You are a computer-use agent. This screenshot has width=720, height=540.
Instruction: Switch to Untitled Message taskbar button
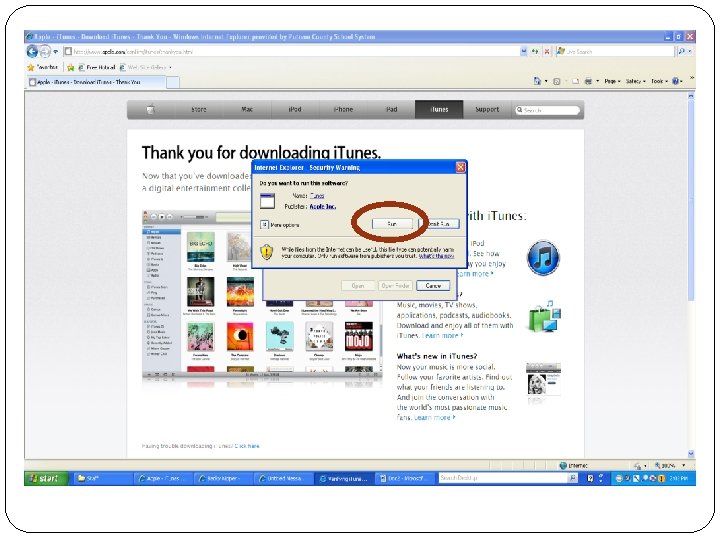(283, 478)
